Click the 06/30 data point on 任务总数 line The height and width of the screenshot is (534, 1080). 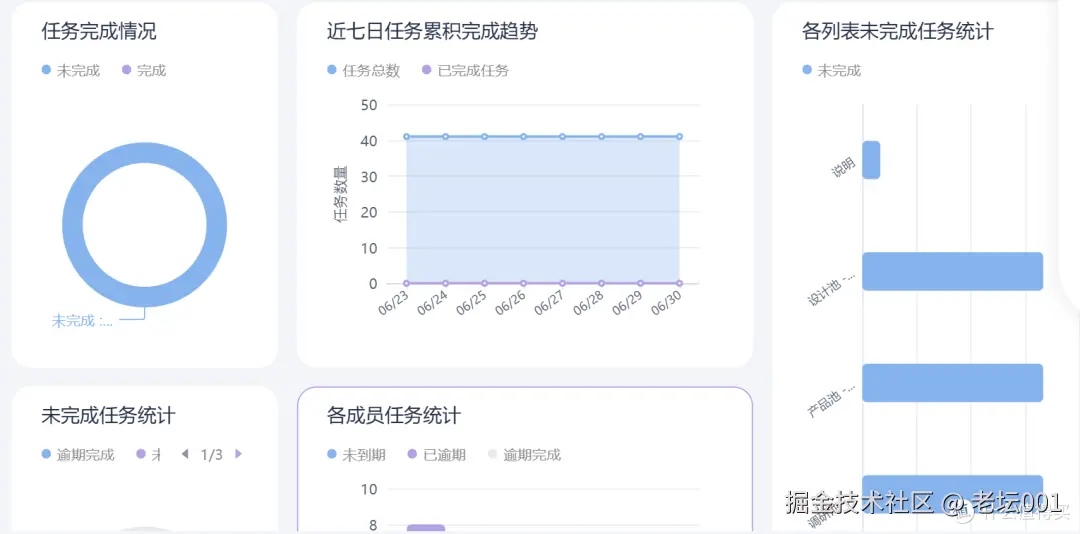click(680, 136)
